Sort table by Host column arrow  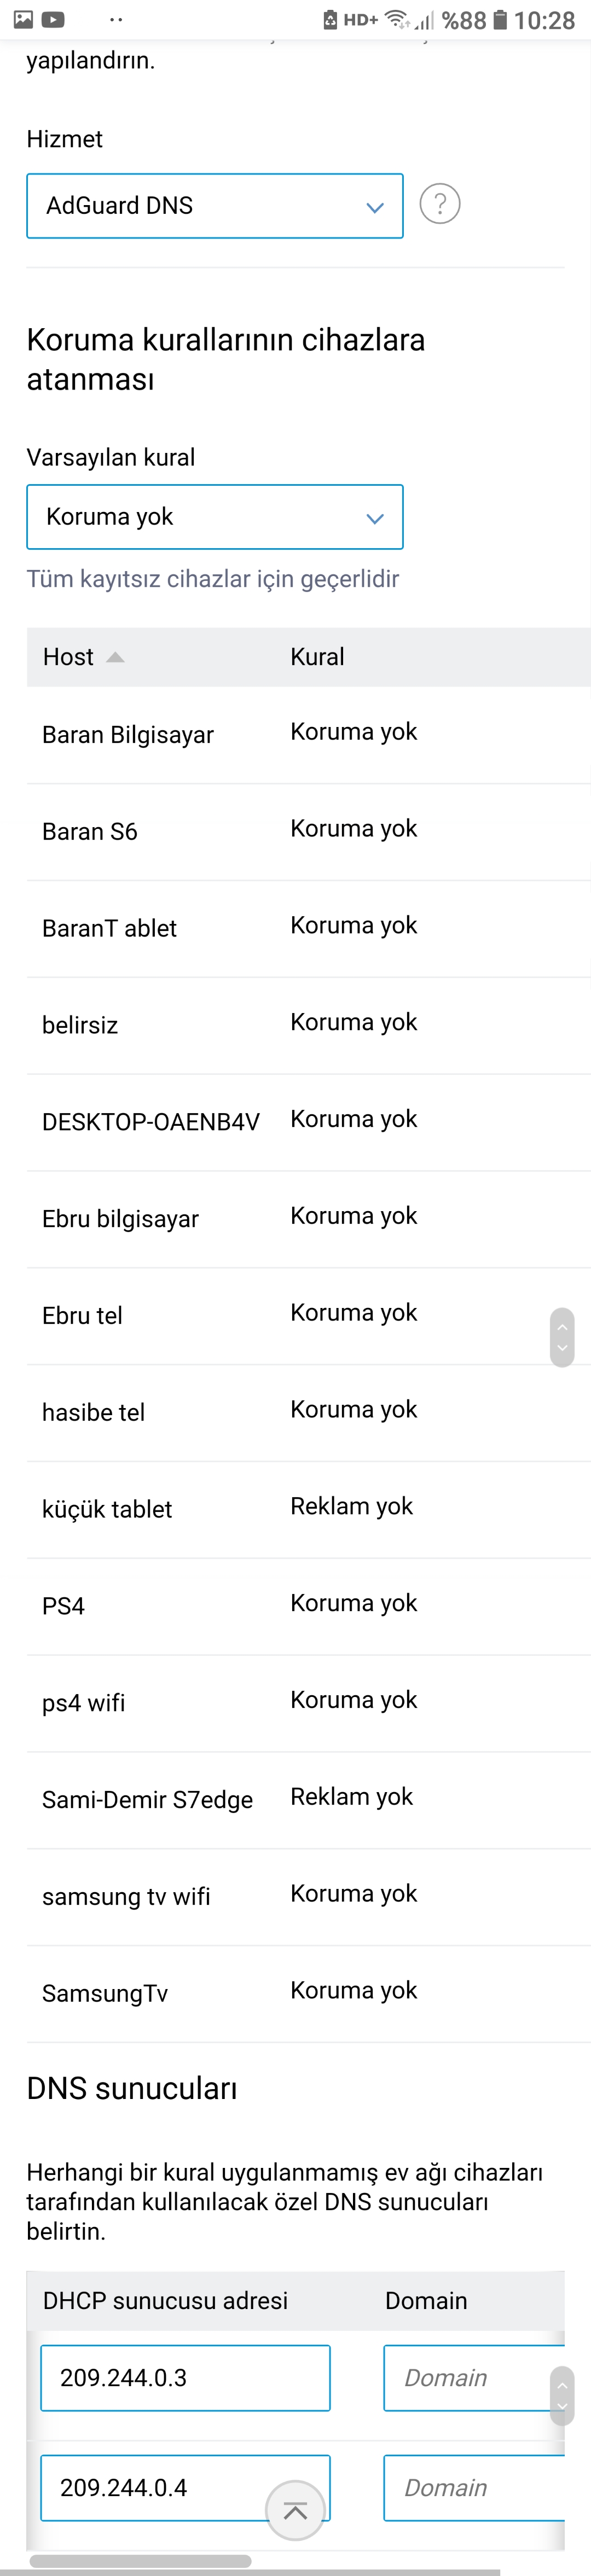click(115, 657)
